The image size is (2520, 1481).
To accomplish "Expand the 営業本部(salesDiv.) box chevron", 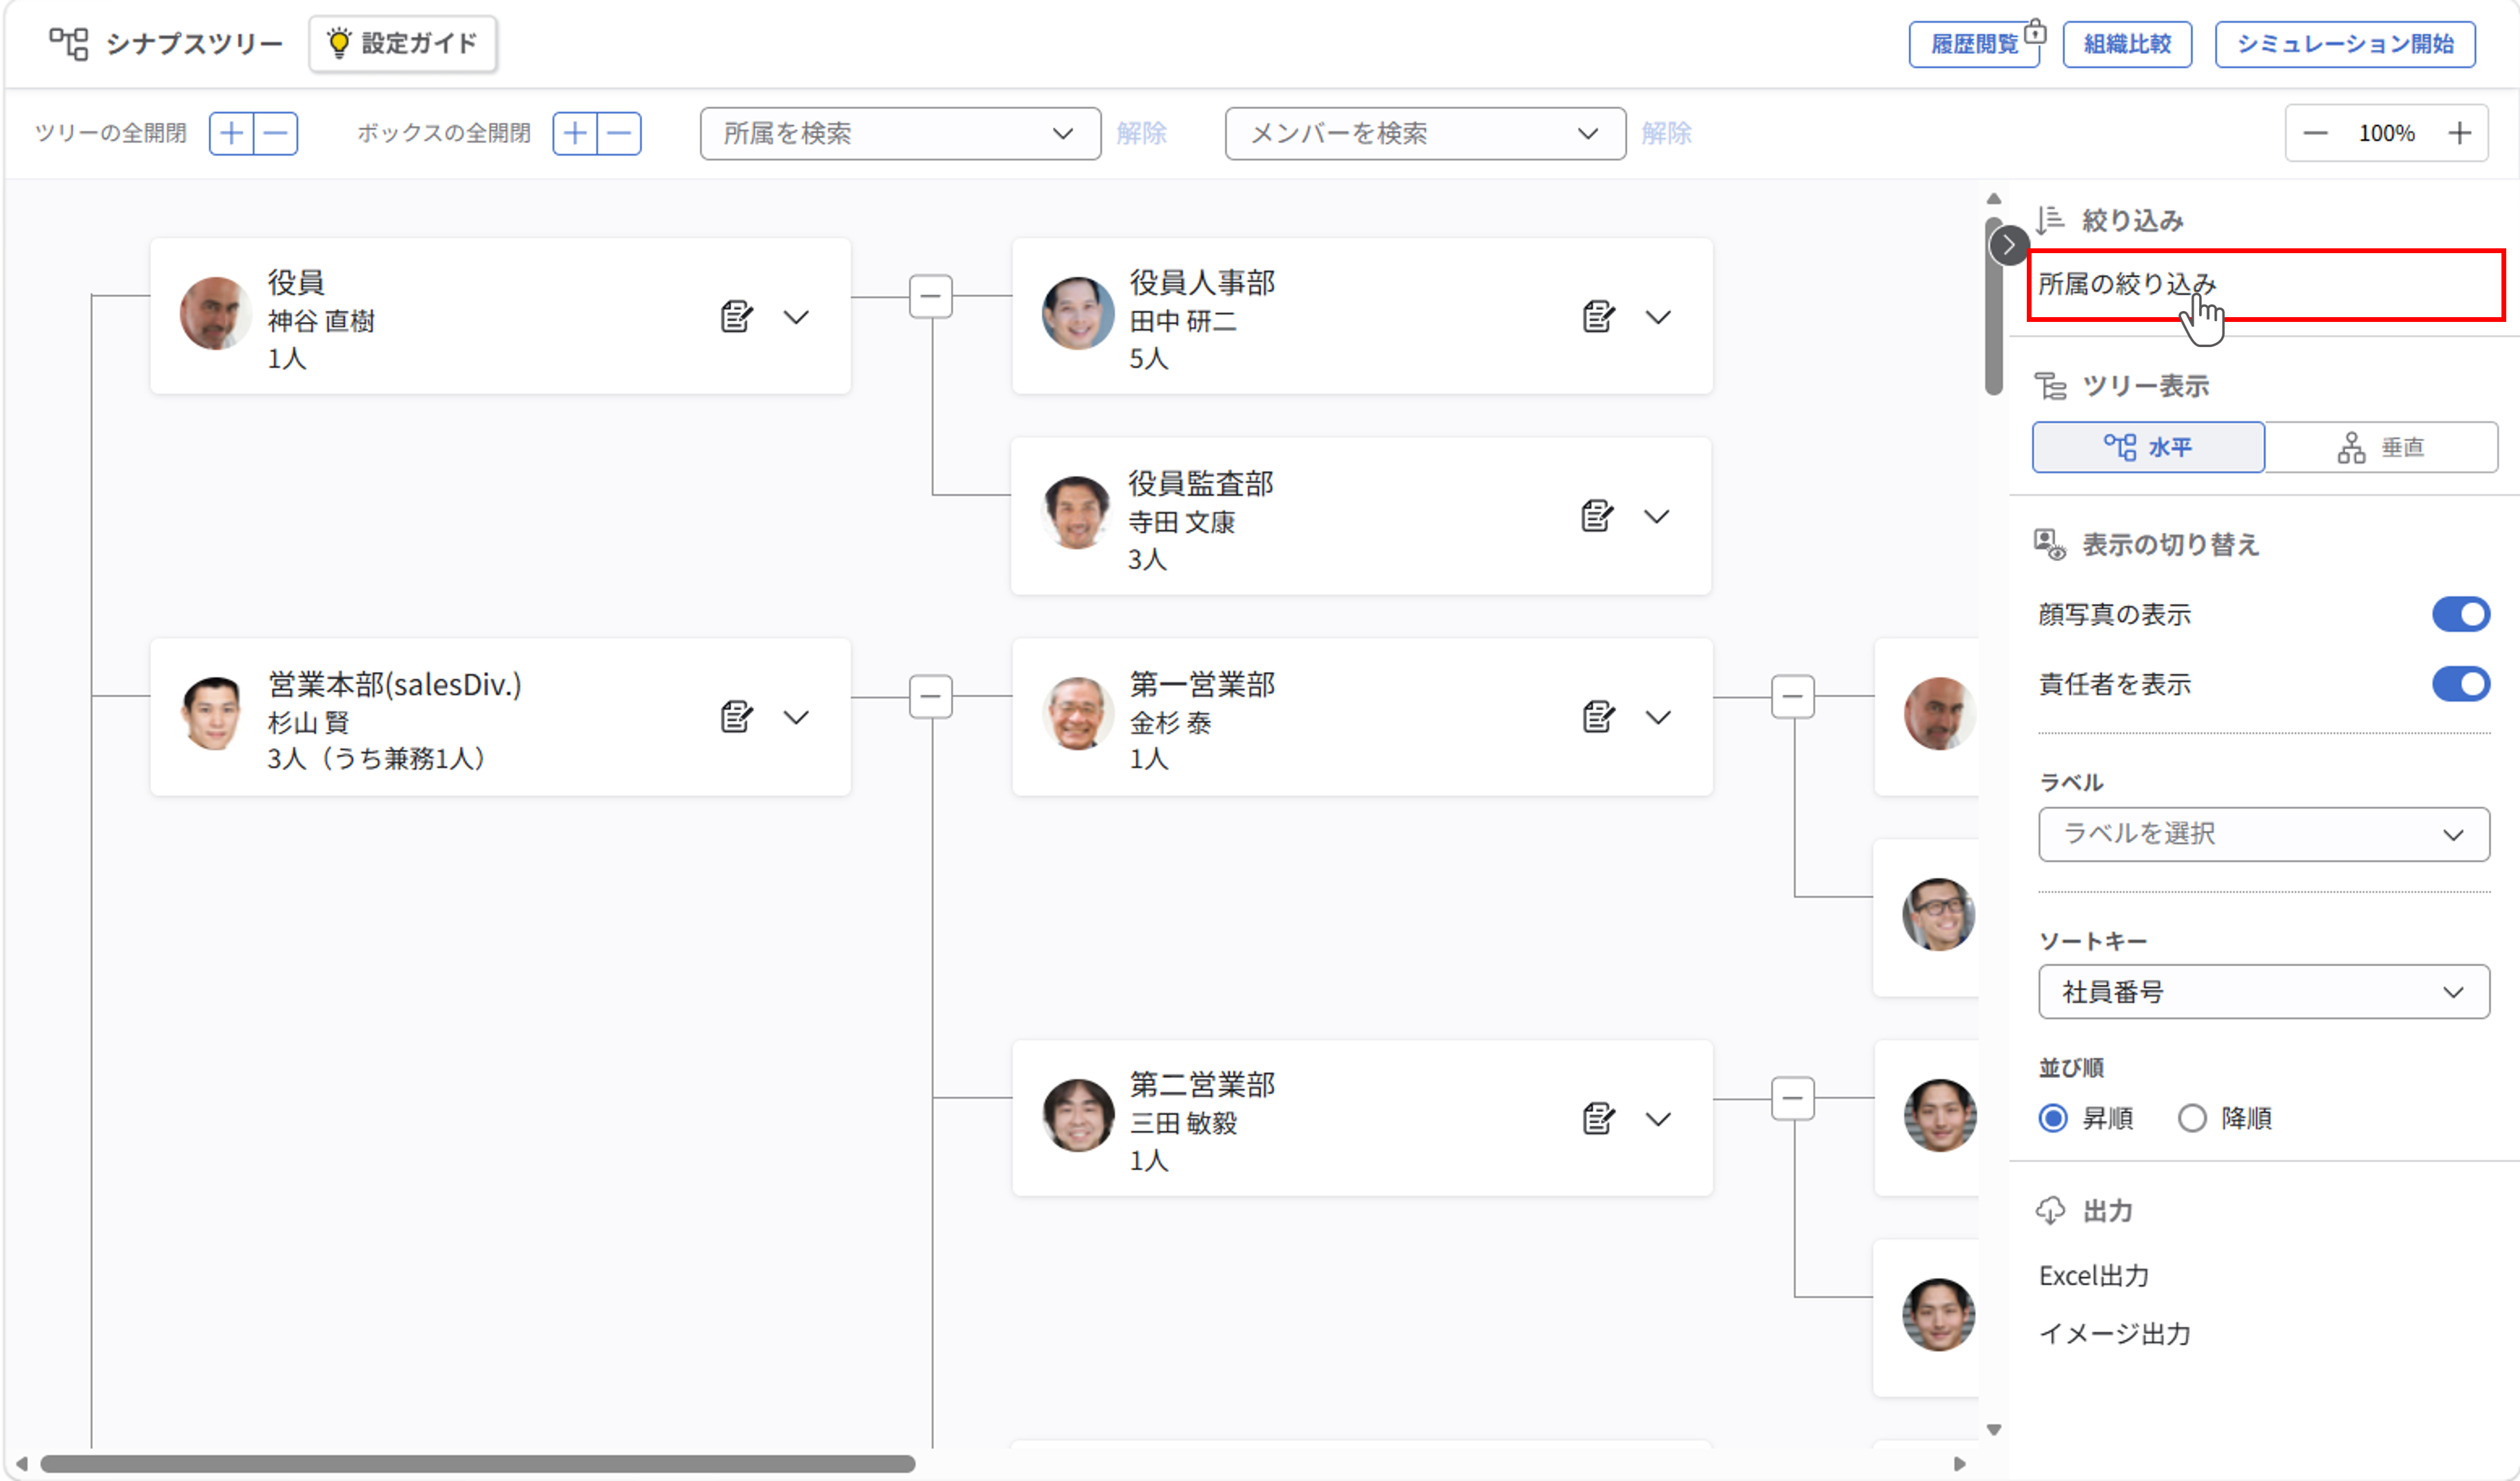I will (x=796, y=717).
